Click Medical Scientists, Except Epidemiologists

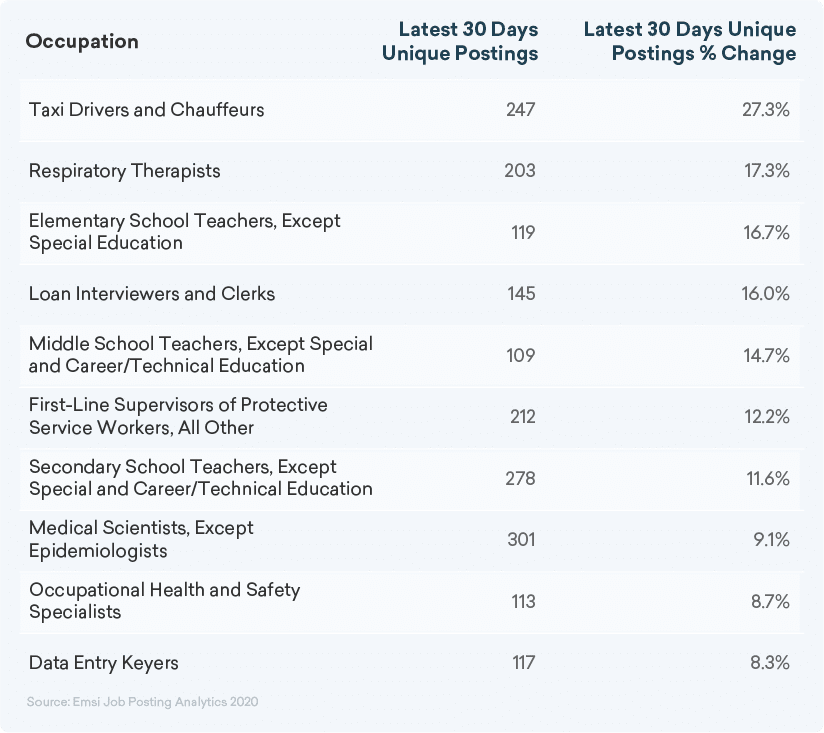click(142, 539)
